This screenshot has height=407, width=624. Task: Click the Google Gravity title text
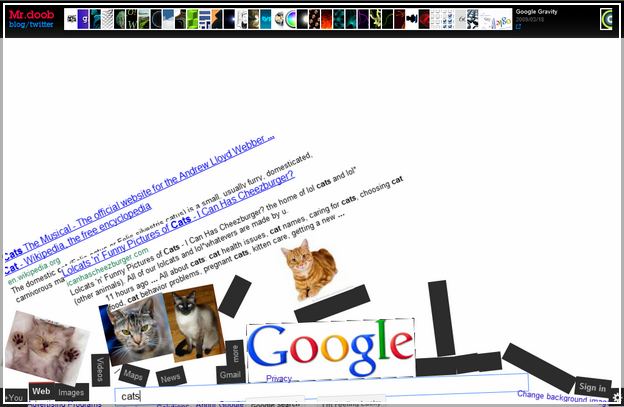[536, 12]
